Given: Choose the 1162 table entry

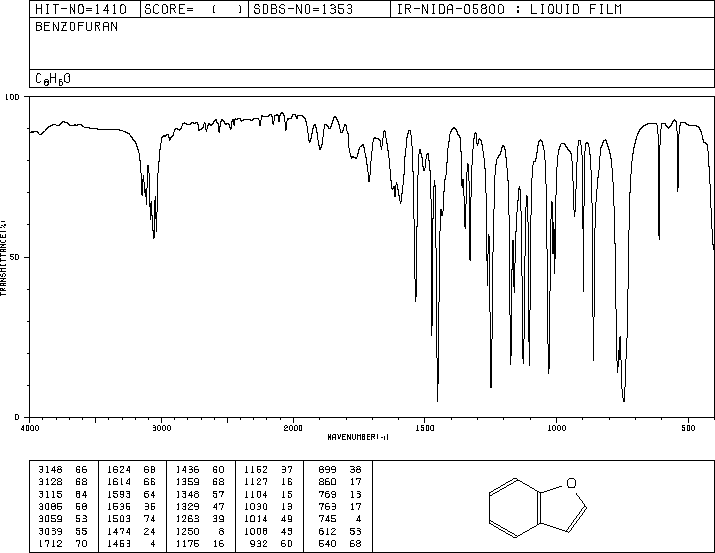Looking at the screenshot, I should click(256, 469).
